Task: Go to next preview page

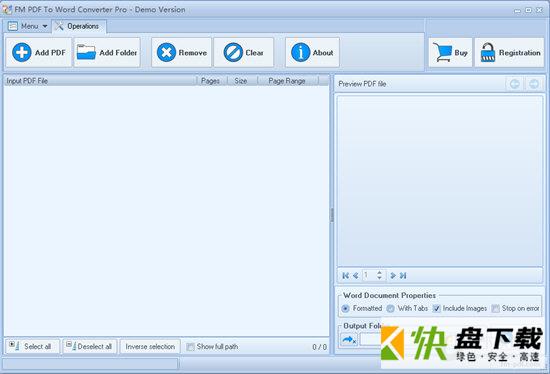Action: tap(393, 275)
